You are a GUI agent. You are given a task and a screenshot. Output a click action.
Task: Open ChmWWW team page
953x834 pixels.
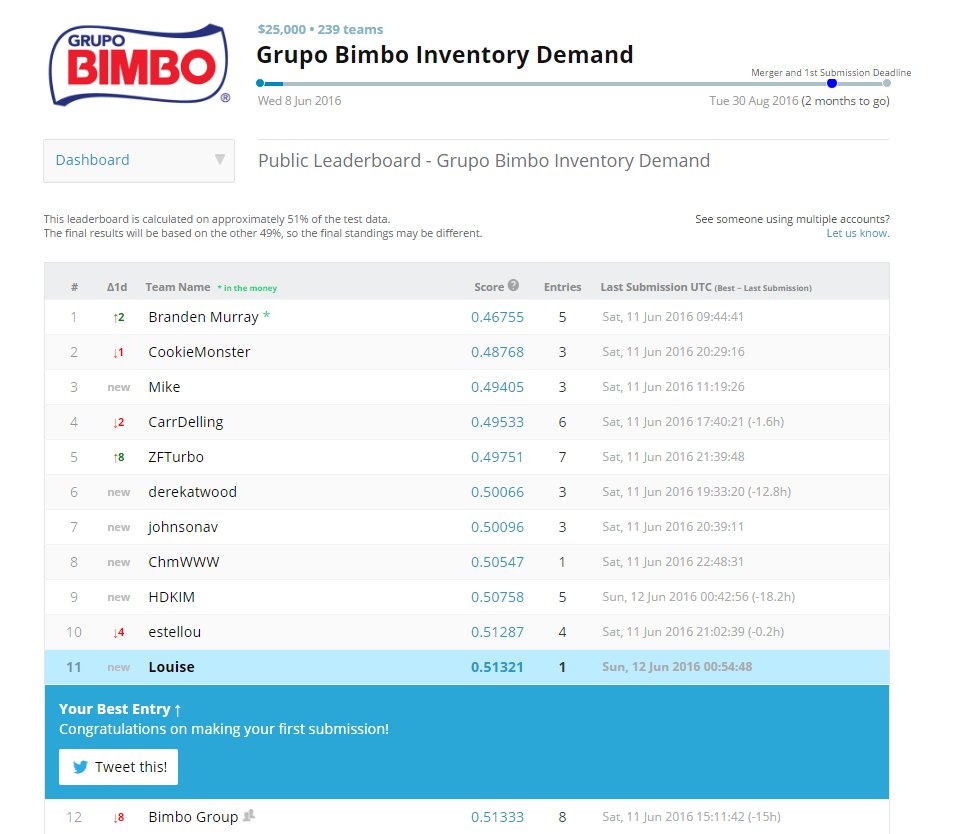184,562
